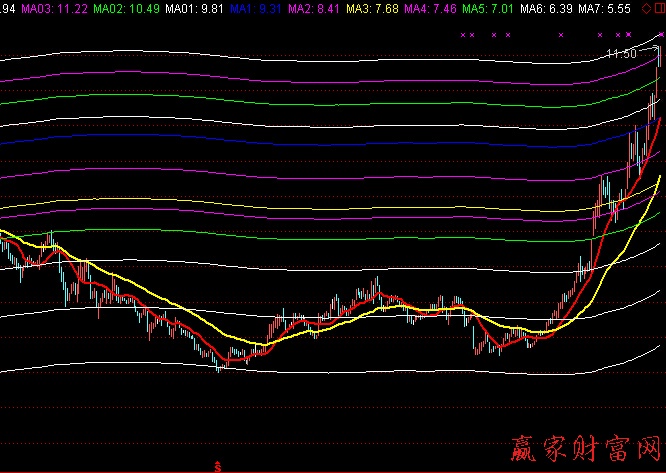Click the 11.50 high price annotation
This screenshot has height=473, width=666.
(621, 54)
